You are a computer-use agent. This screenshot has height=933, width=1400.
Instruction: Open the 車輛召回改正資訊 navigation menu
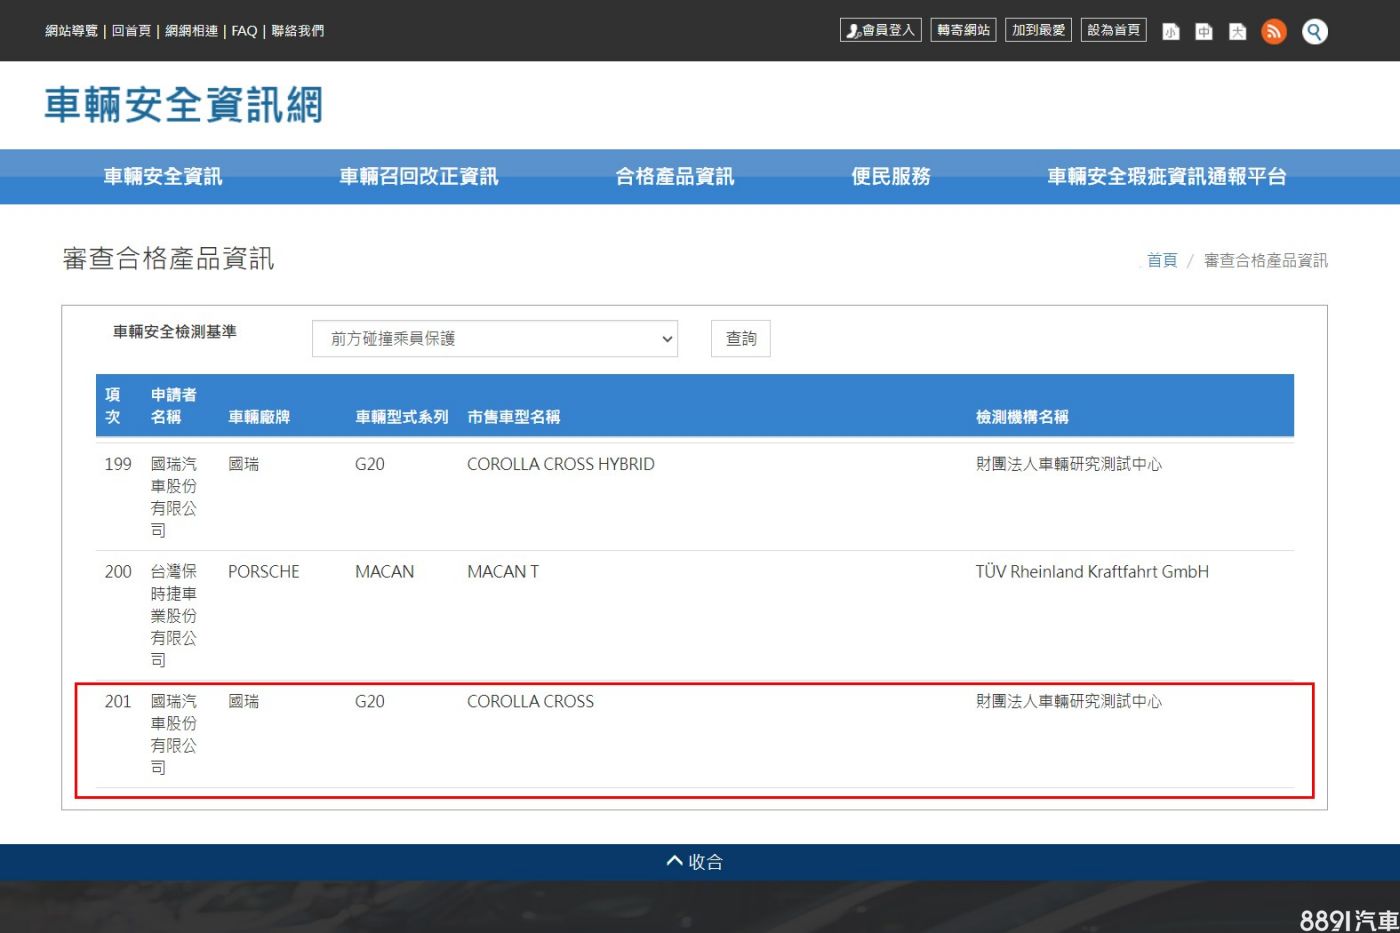(418, 177)
